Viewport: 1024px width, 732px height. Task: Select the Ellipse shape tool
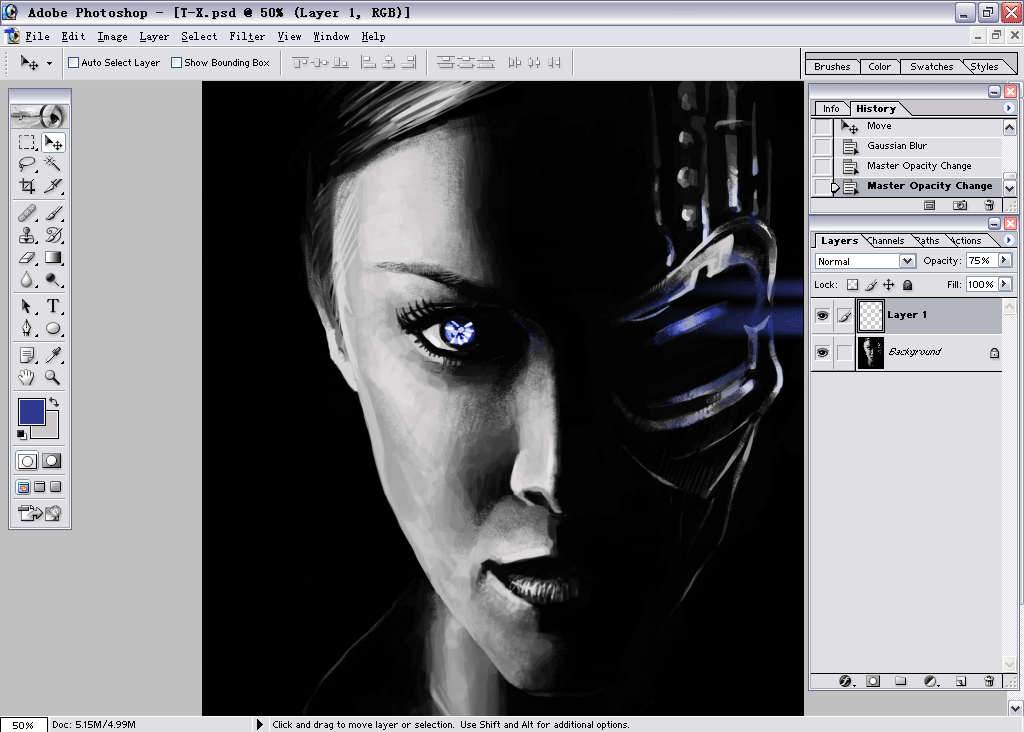click(53, 328)
